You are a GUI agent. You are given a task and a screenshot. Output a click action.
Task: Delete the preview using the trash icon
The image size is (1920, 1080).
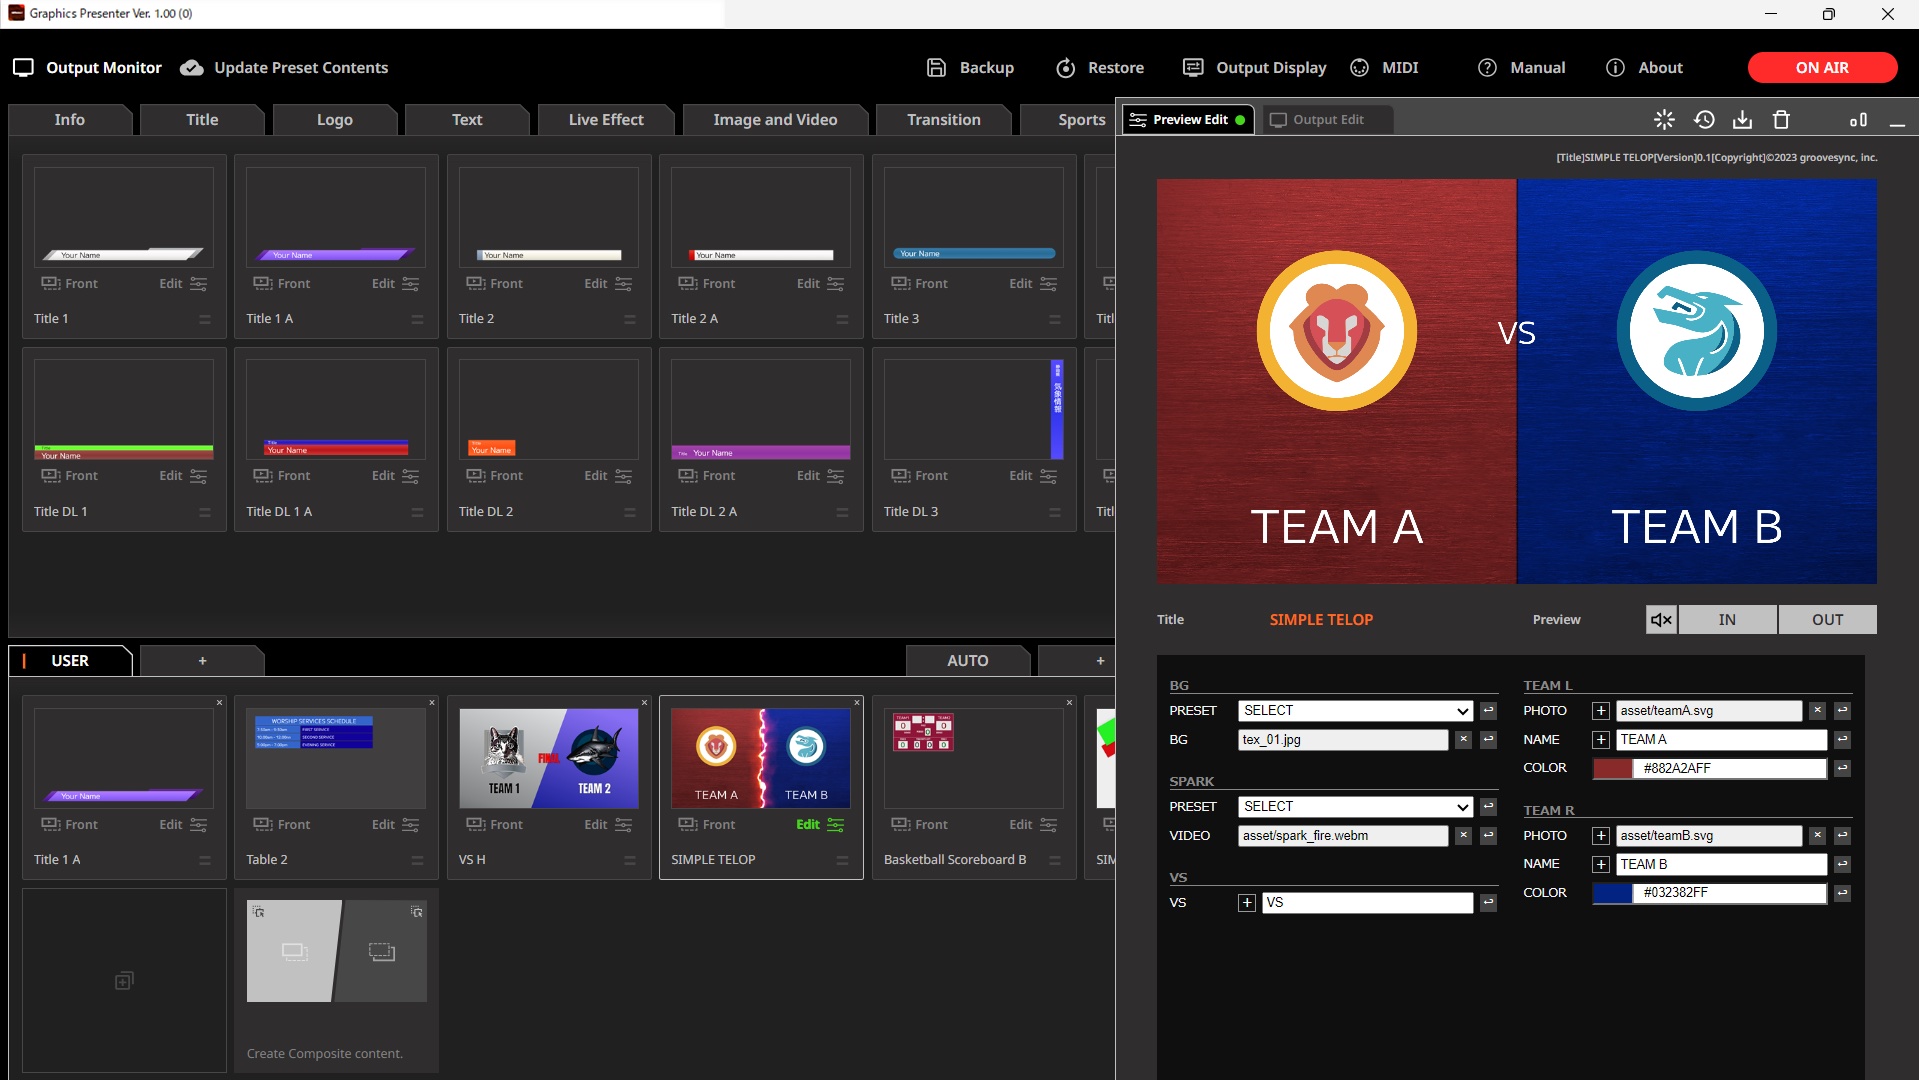[1780, 119]
